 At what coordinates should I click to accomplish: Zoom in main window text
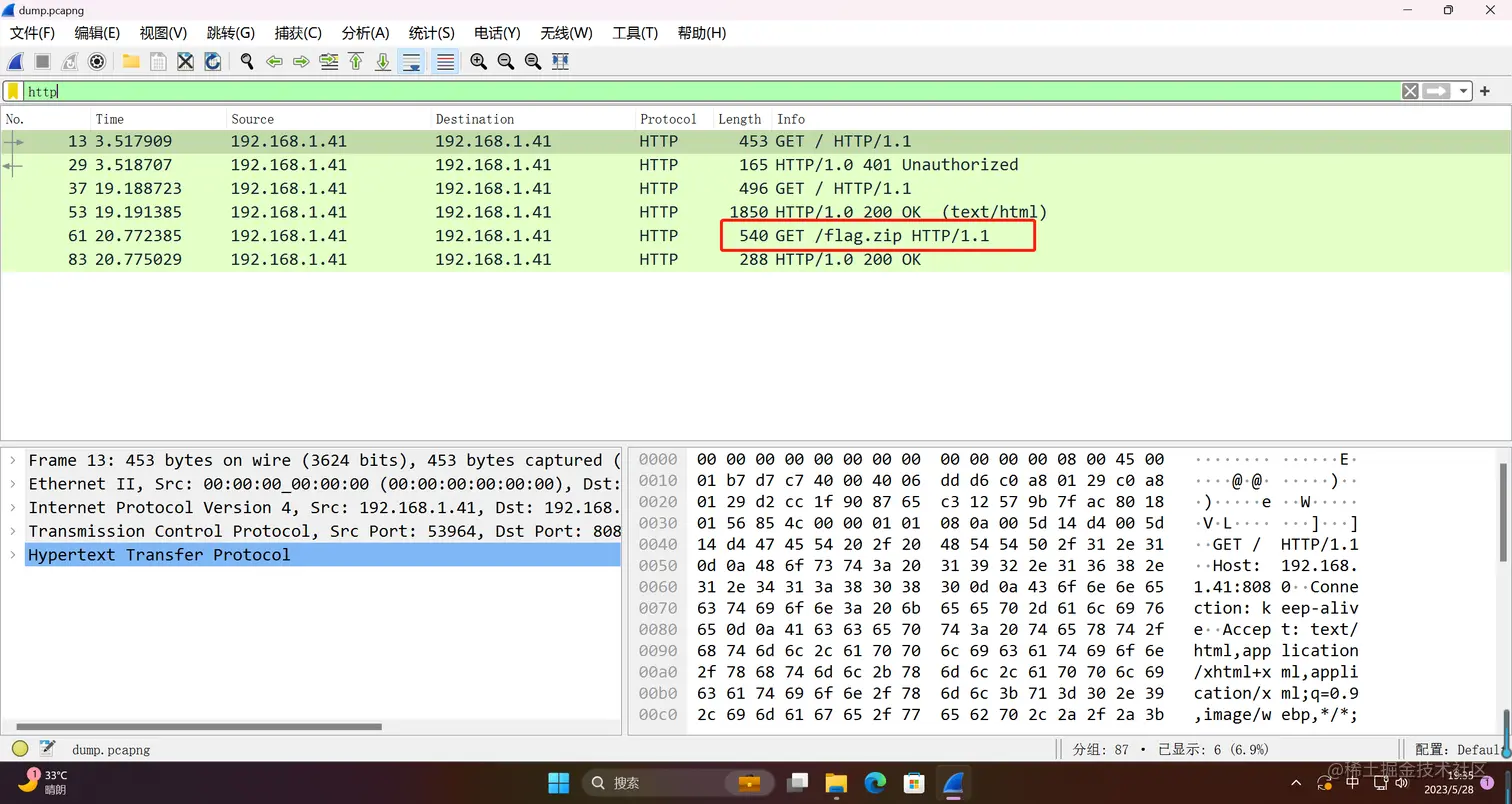point(479,62)
